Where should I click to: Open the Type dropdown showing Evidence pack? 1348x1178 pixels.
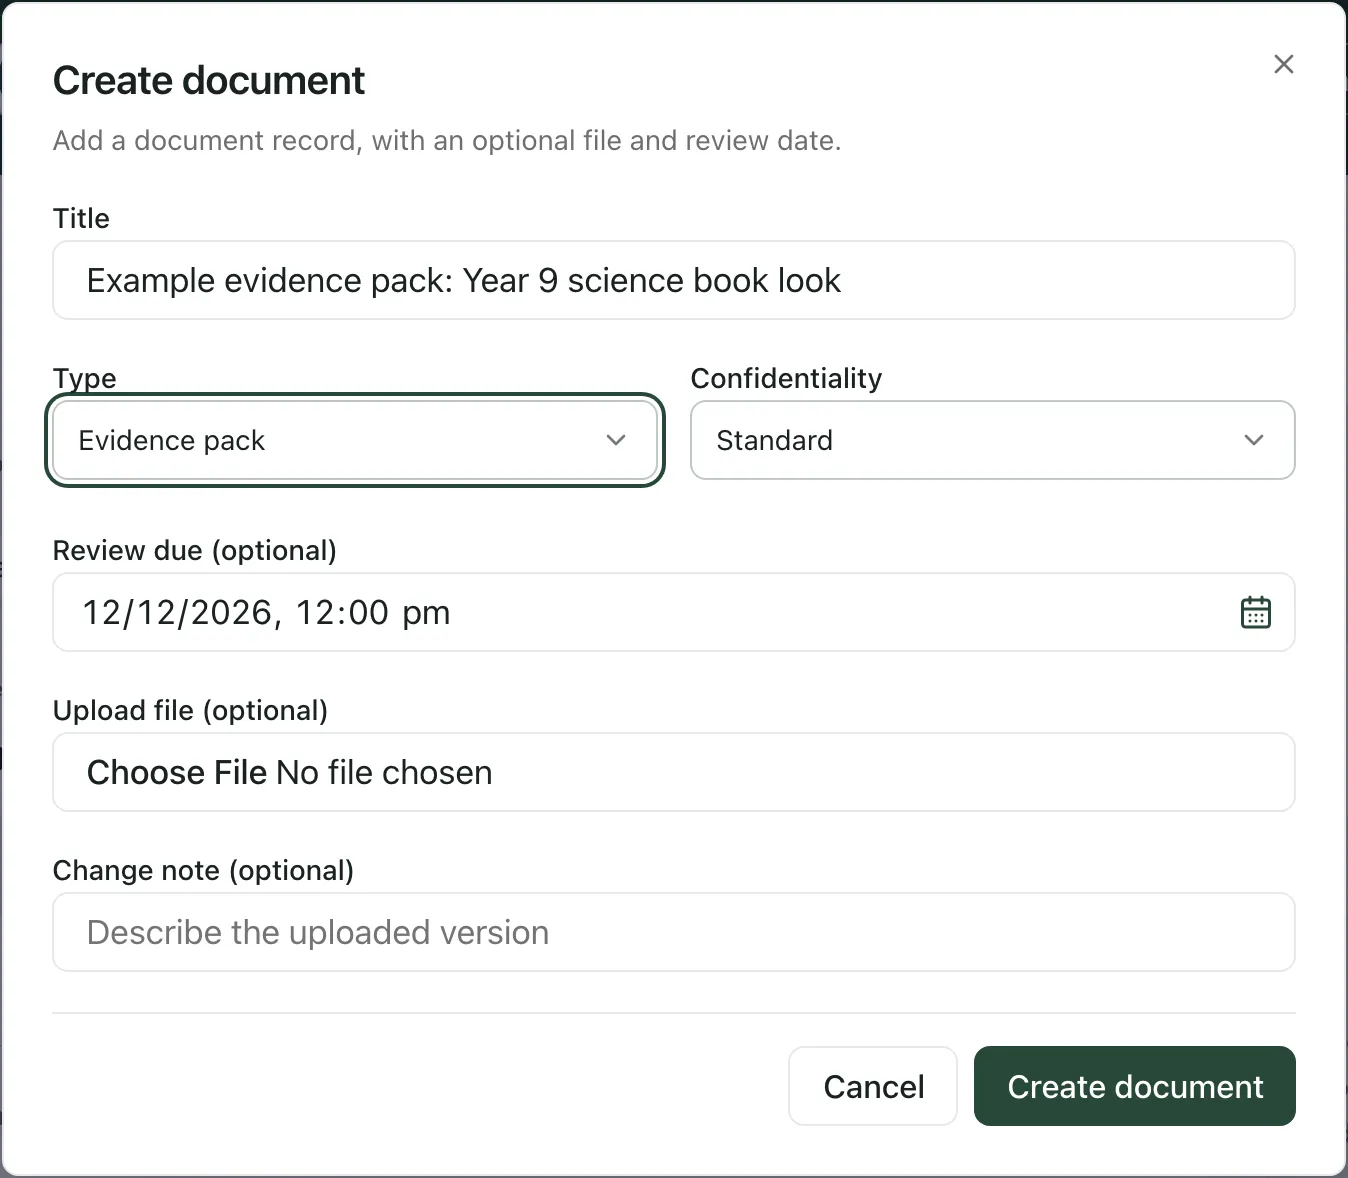pos(355,440)
